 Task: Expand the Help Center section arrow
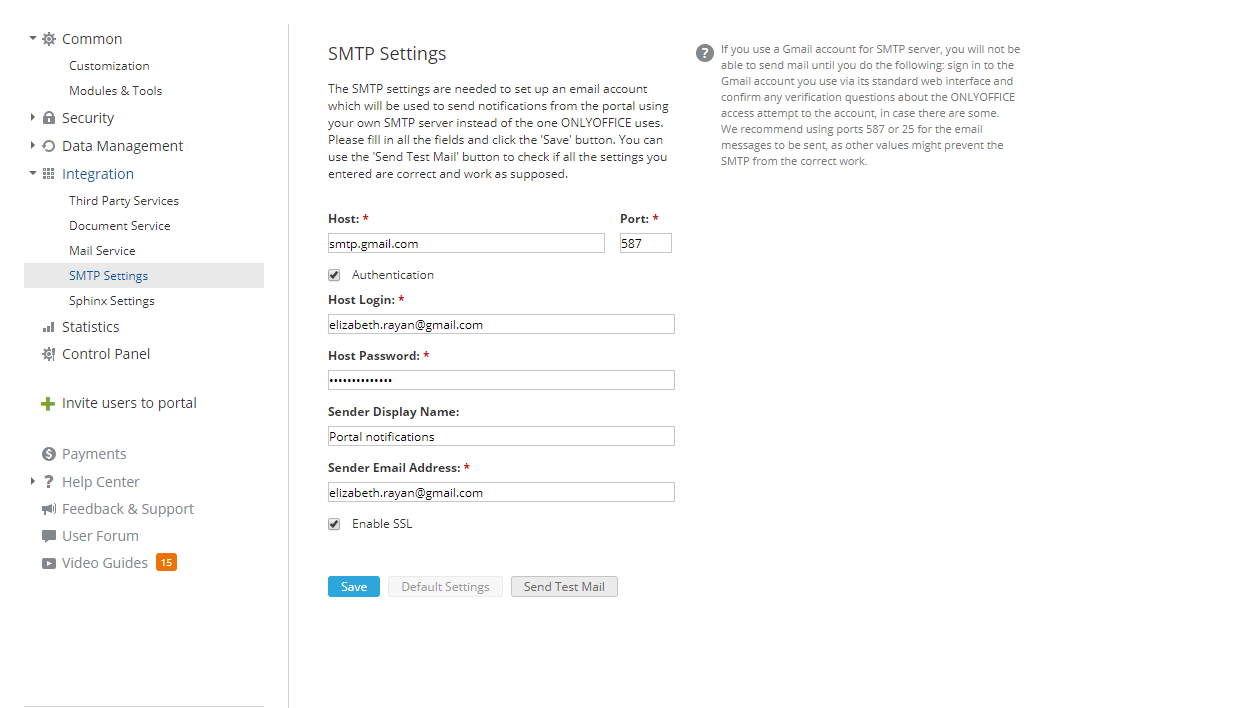(33, 482)
